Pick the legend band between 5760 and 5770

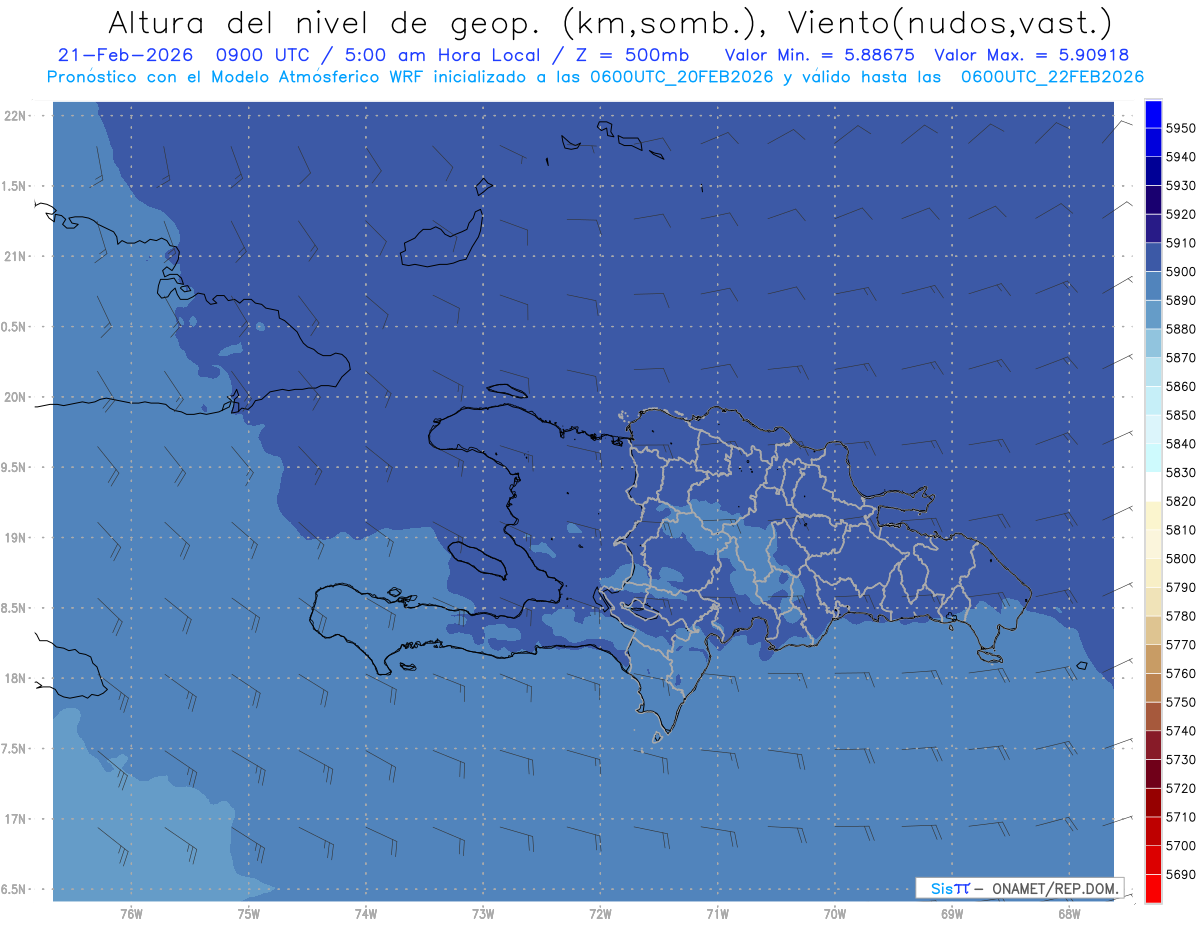click(1153, 658)
